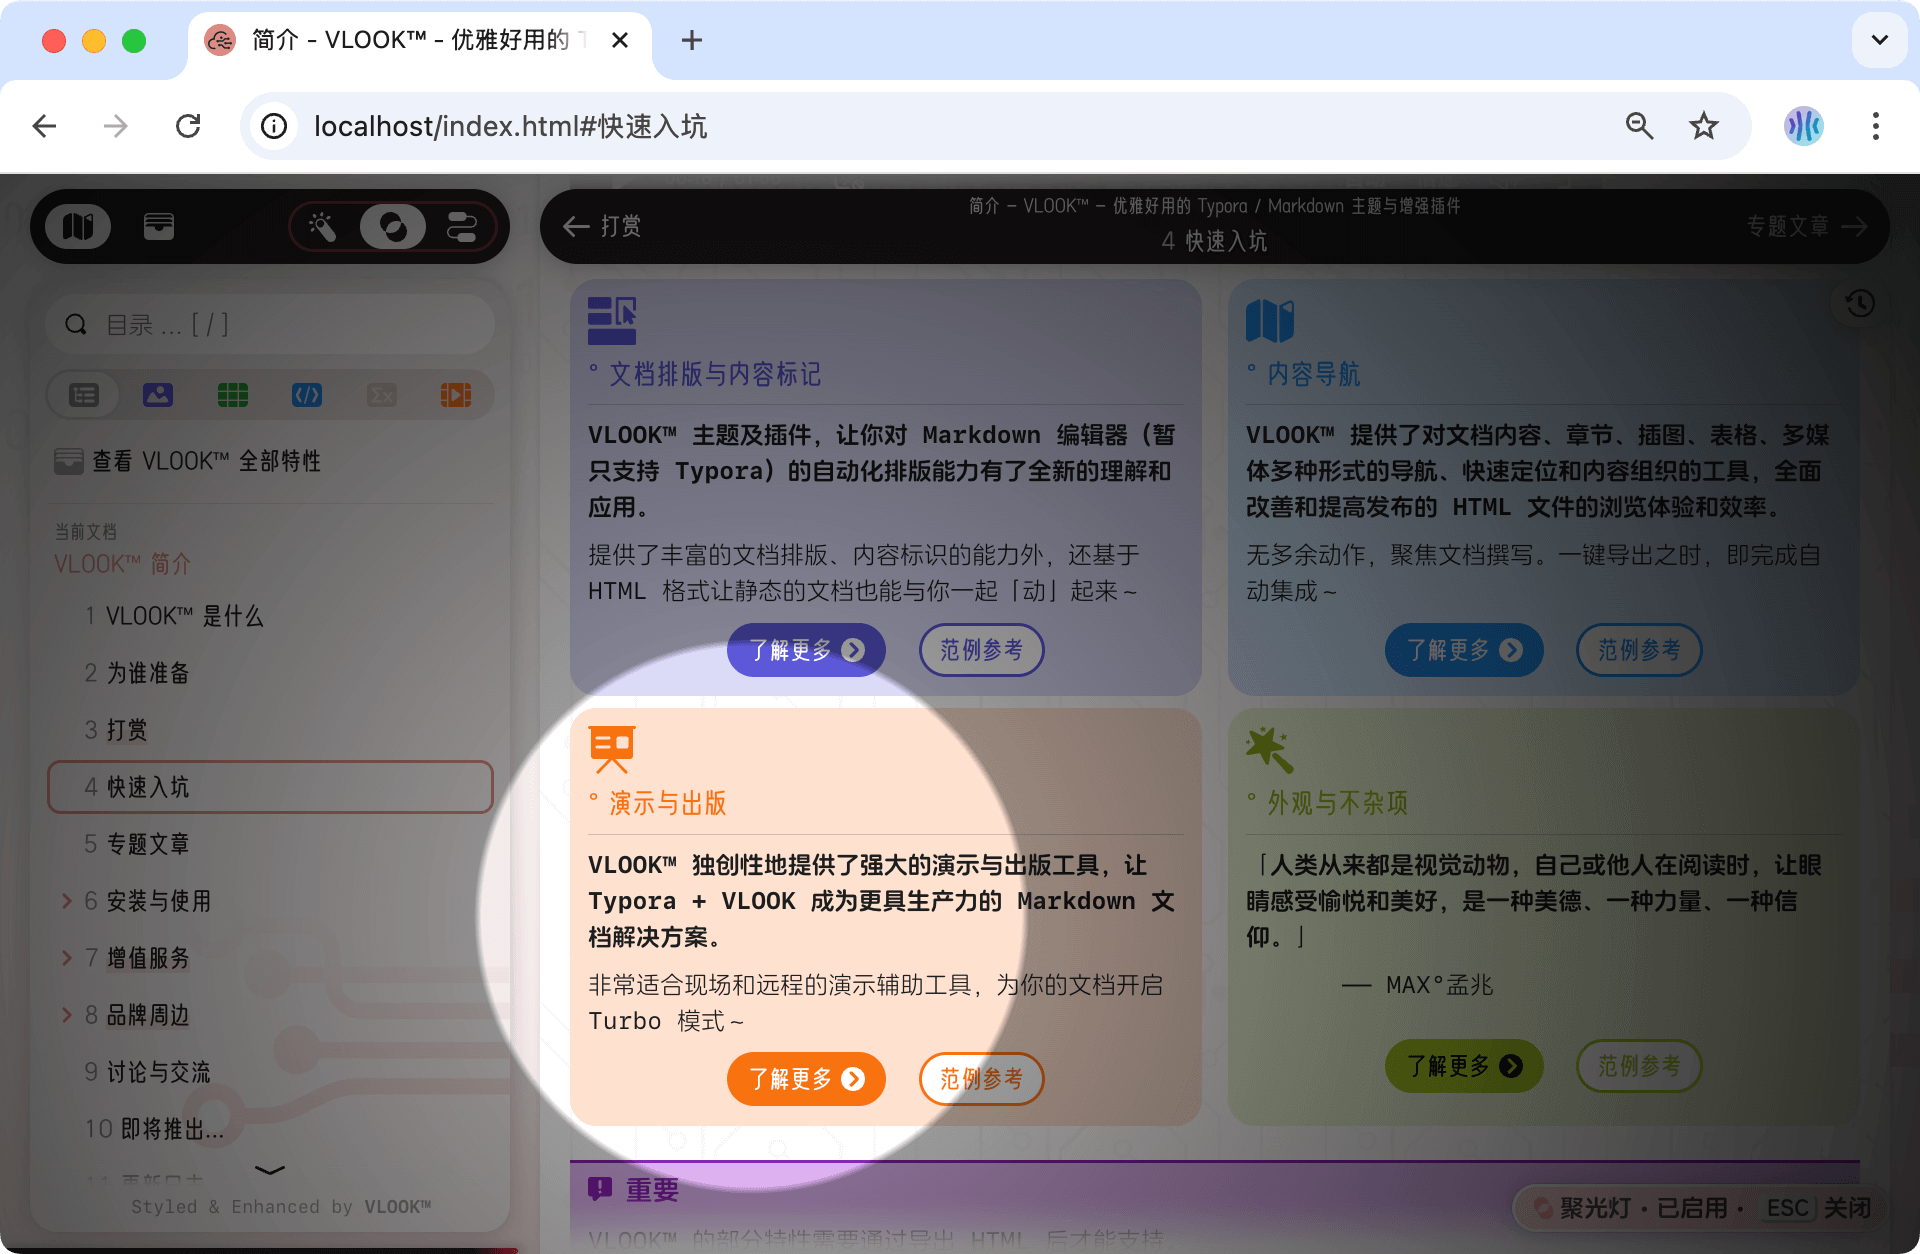Open the images filter icon in sidebar
This screenshot has height=1254, width=1920.
pos(157,394)
